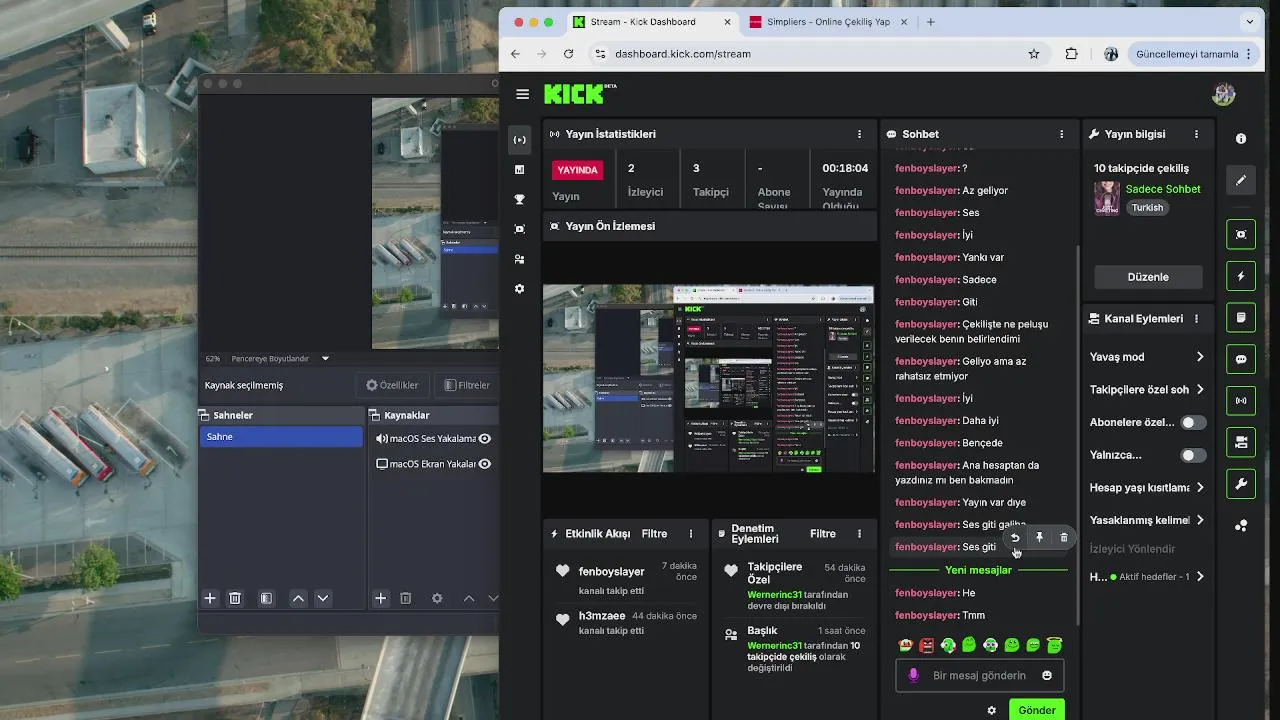1280x720 pixels.
Task: Click Etkinlik Akışı Filtre button
Action: (654, 534)
